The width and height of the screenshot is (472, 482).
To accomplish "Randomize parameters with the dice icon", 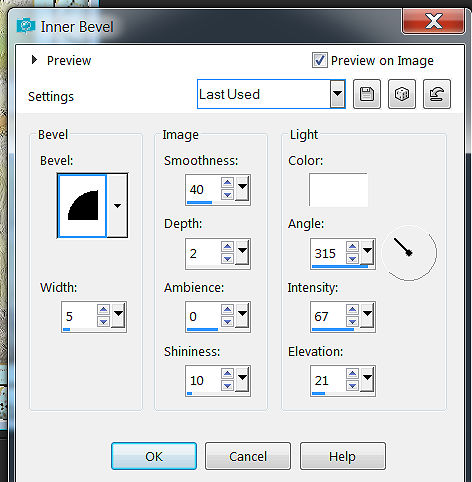I will (x=402, y=94).
